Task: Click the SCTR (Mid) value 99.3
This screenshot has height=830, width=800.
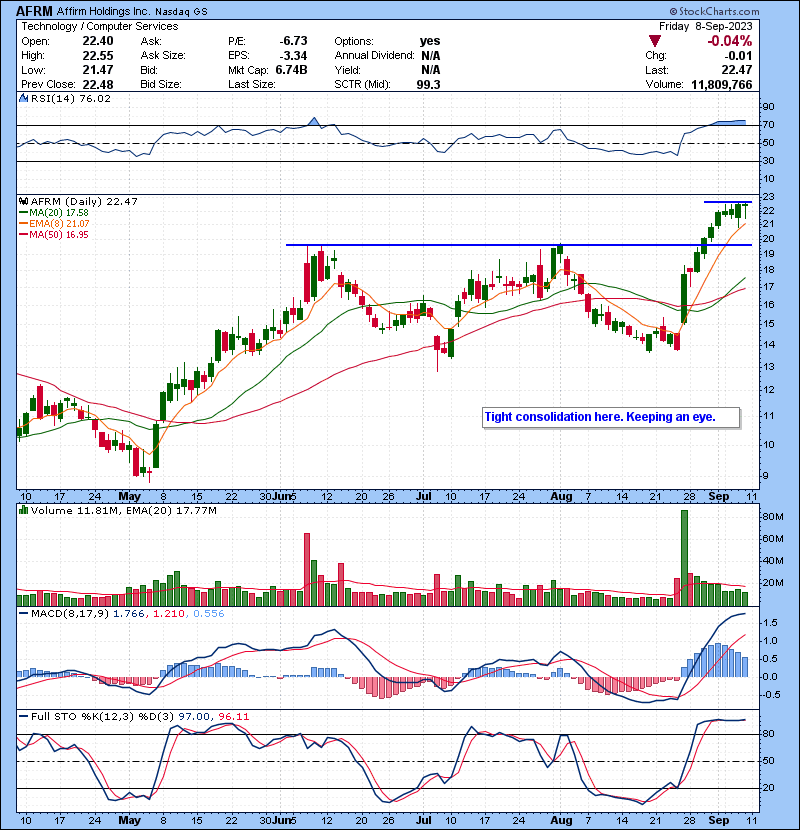Action: 428,85
